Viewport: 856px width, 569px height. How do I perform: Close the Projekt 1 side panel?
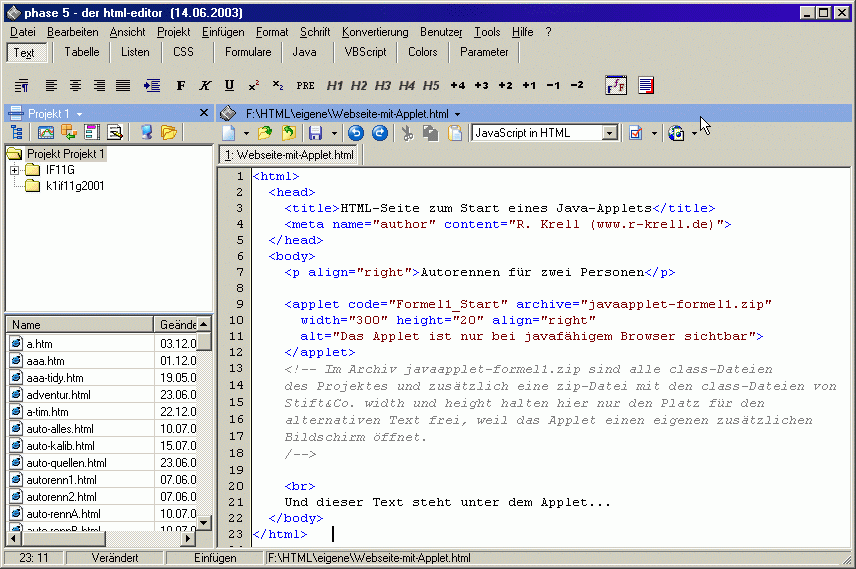click(204, 113)
